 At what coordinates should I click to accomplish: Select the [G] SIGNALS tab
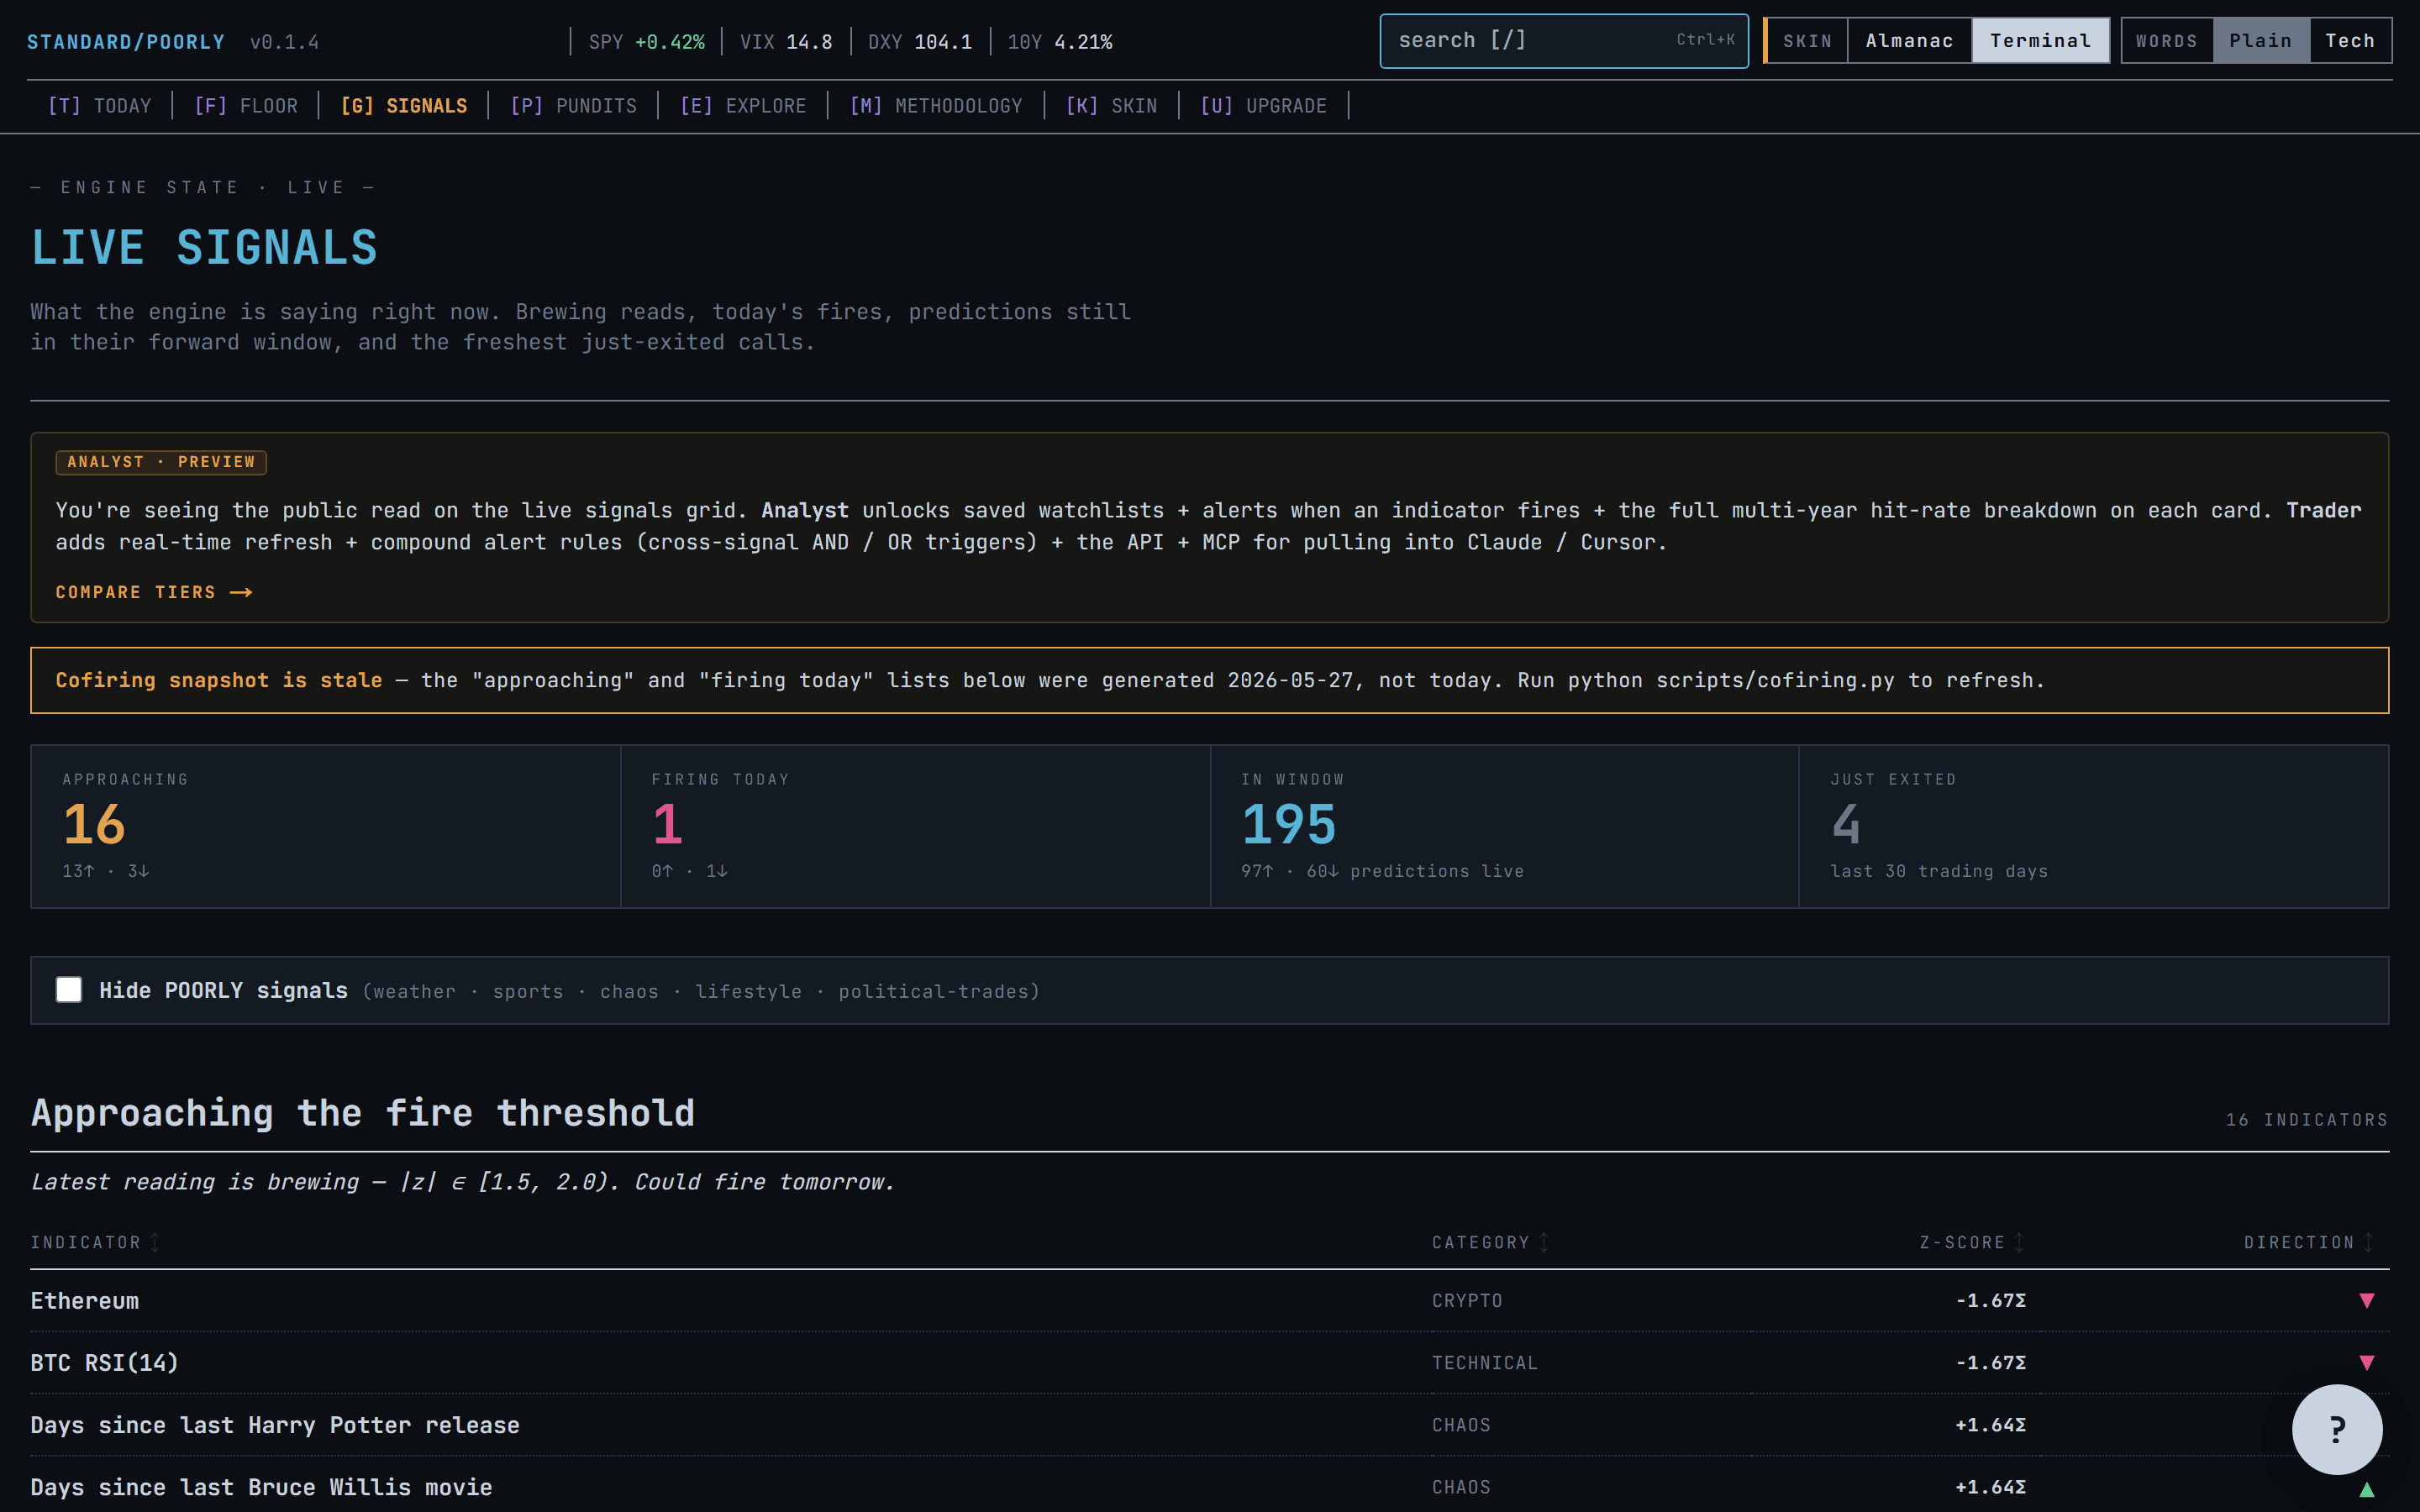click(x=404, y=106)
